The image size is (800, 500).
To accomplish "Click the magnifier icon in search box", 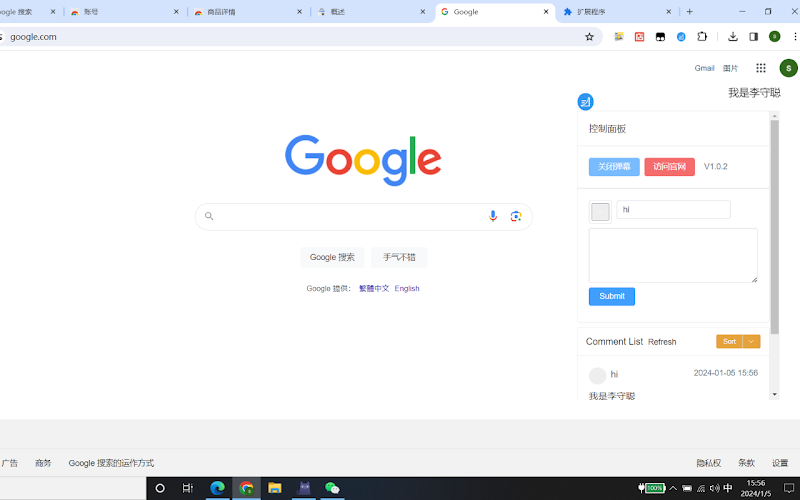I will pos(209,216).
